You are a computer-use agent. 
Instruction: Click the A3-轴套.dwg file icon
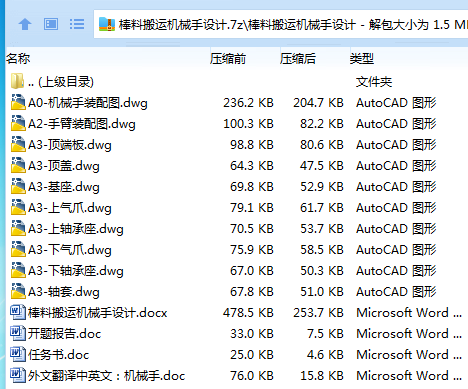tap(18, 291)
